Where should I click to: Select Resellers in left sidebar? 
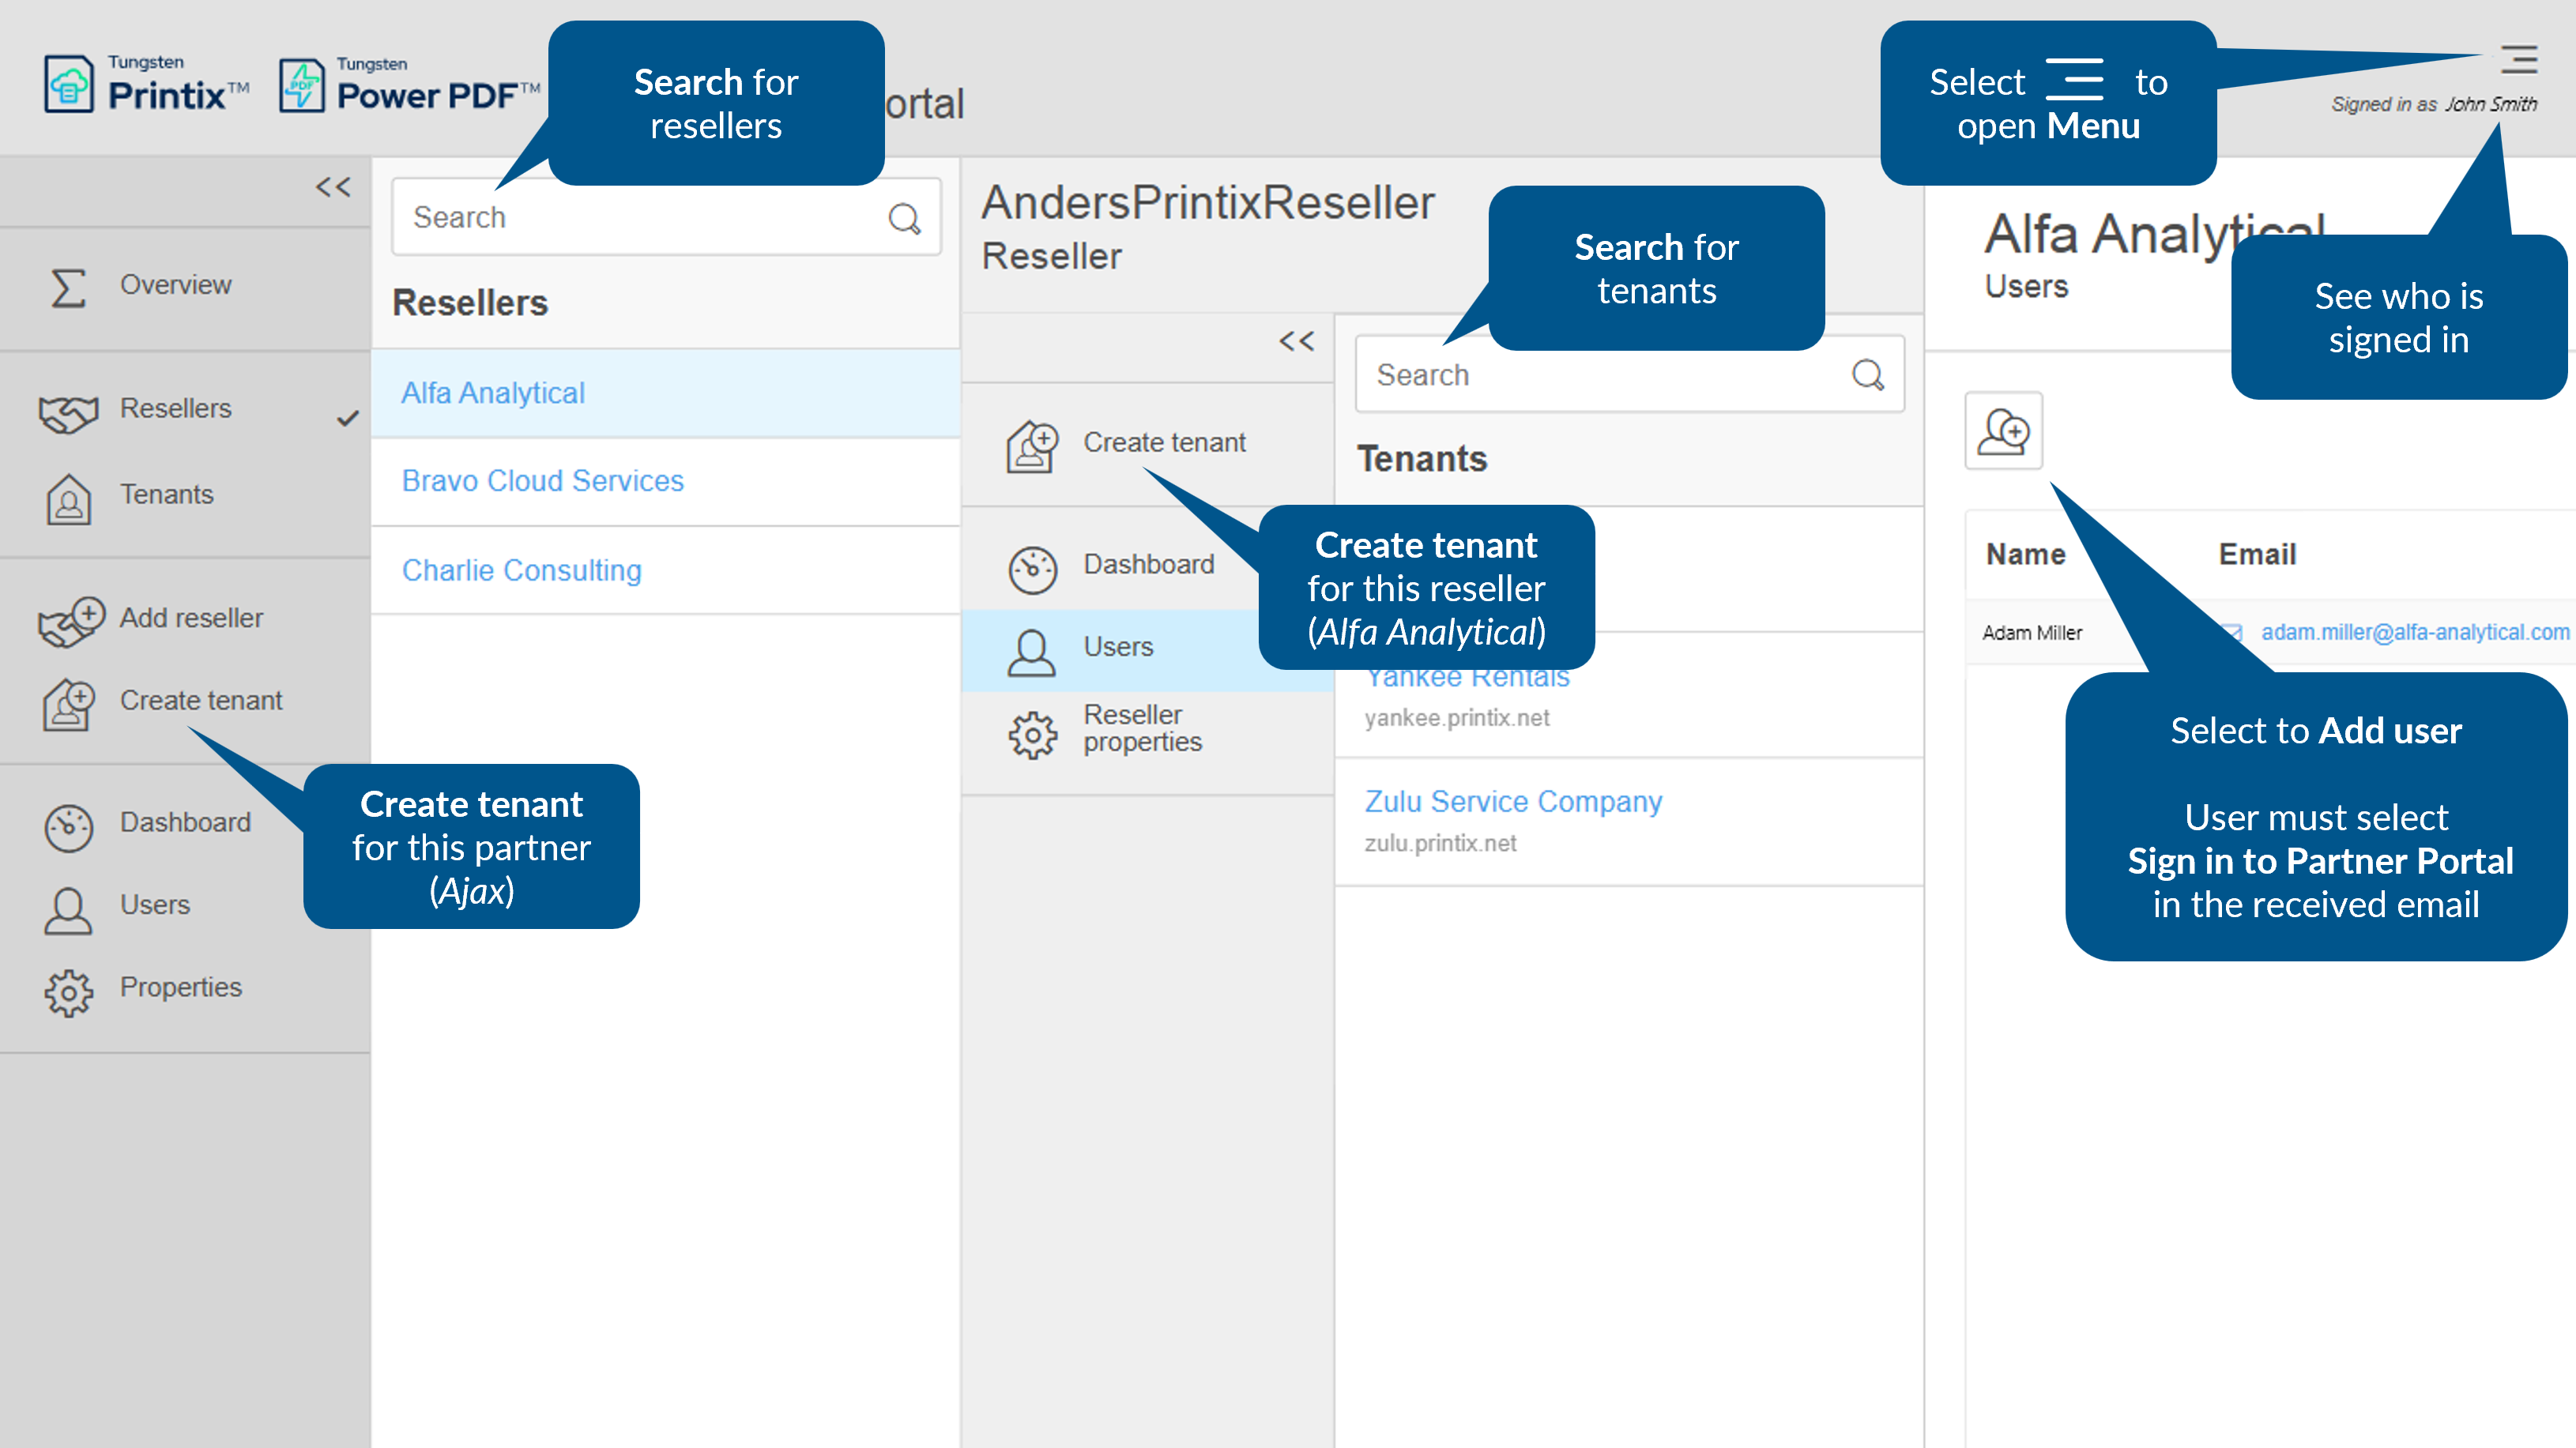click(175, 409)
